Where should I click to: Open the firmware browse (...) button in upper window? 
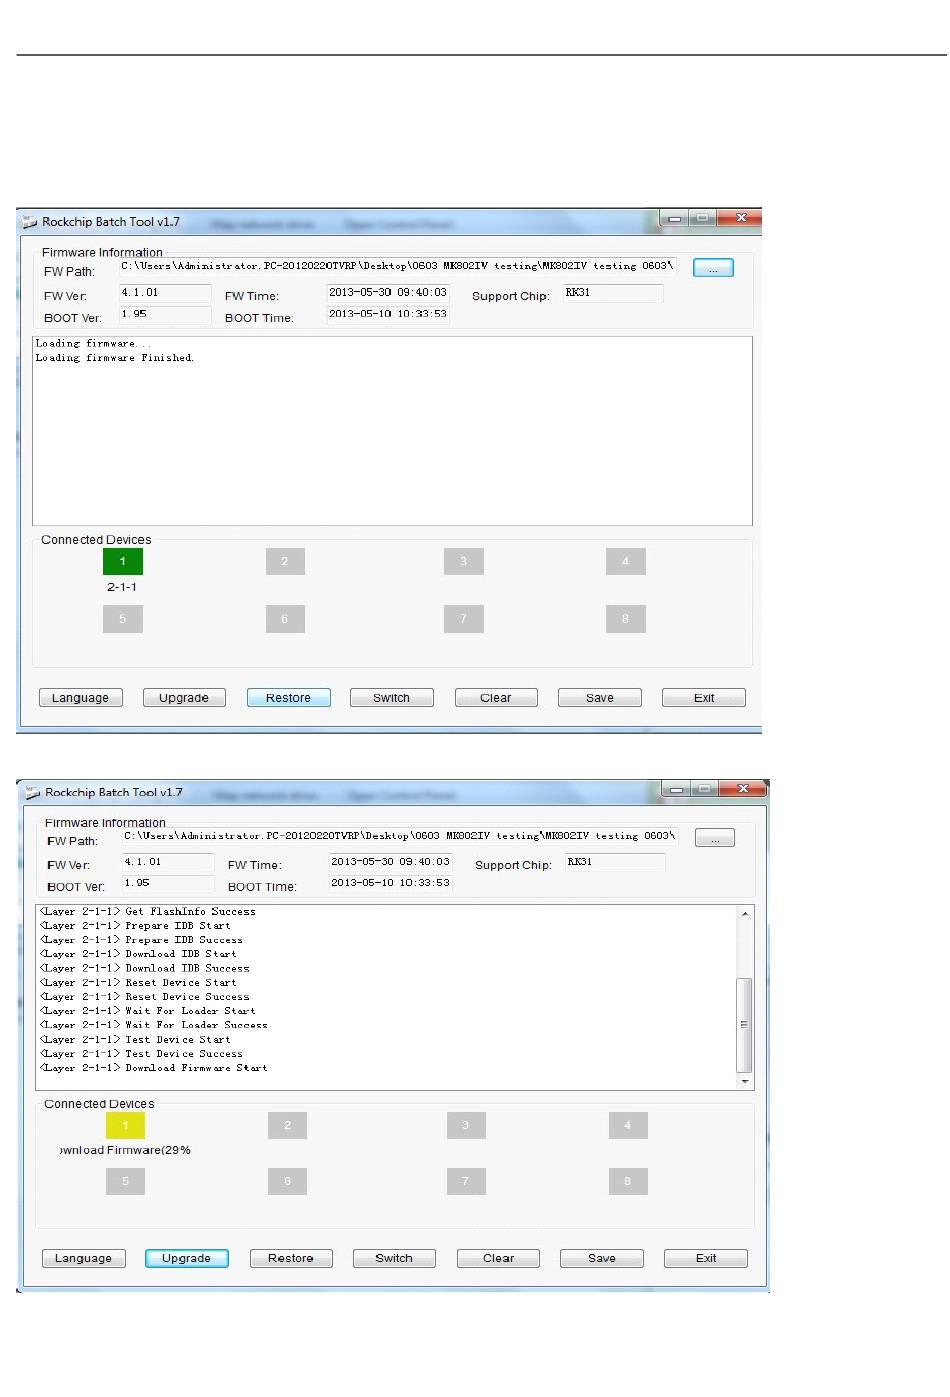[x=713, y=268]
